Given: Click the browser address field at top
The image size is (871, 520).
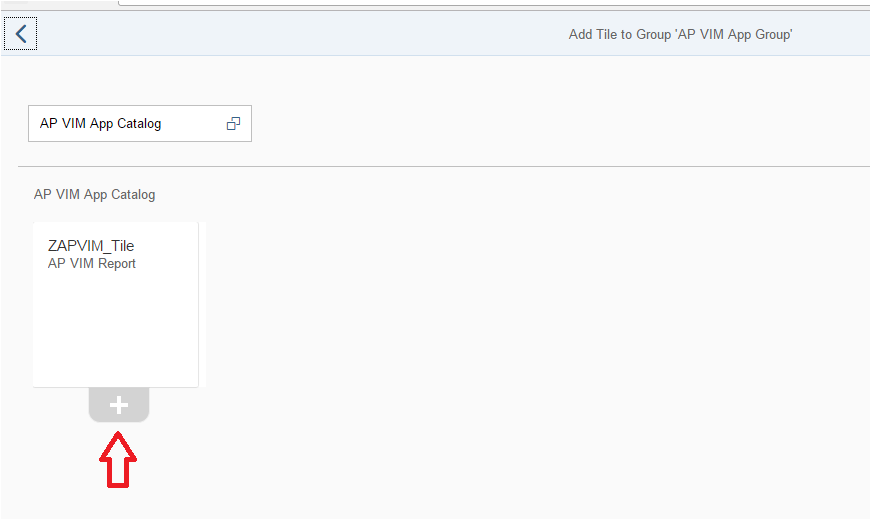Looking at the screenshot, I should click(494, 3).
